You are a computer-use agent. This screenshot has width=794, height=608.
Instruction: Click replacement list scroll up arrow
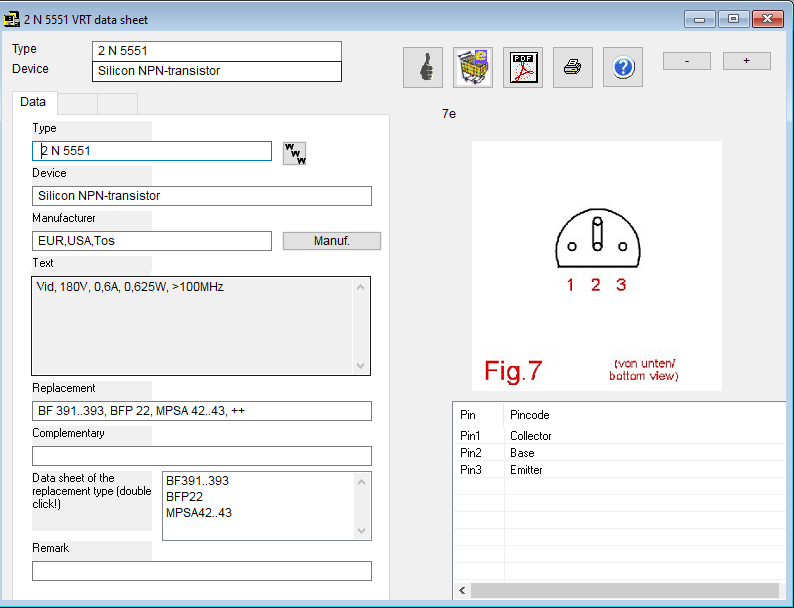[362, 482]
